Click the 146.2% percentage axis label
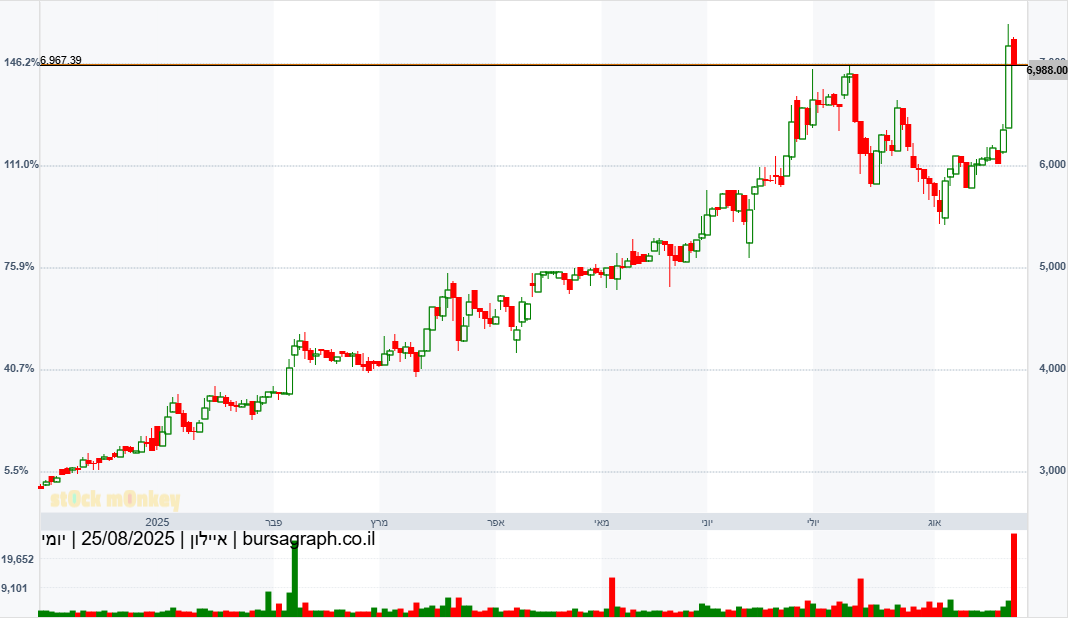 point(22,63)
